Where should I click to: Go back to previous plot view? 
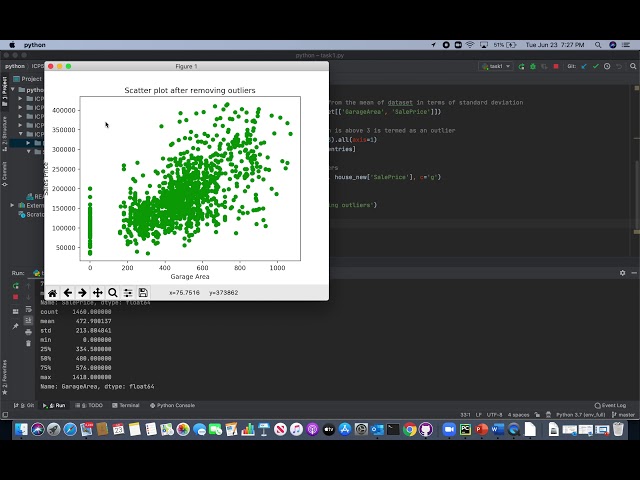click(x=68, y=293)
